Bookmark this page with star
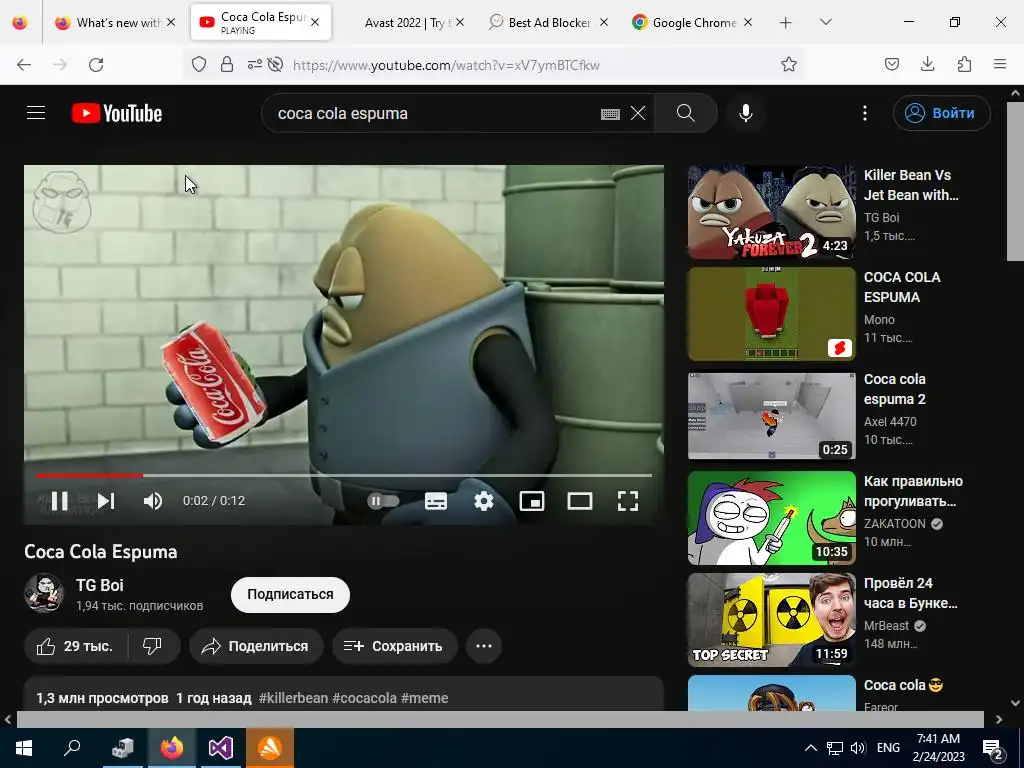Image resolution: width=1024 pixels, height=768 pixels. [789, 64]
